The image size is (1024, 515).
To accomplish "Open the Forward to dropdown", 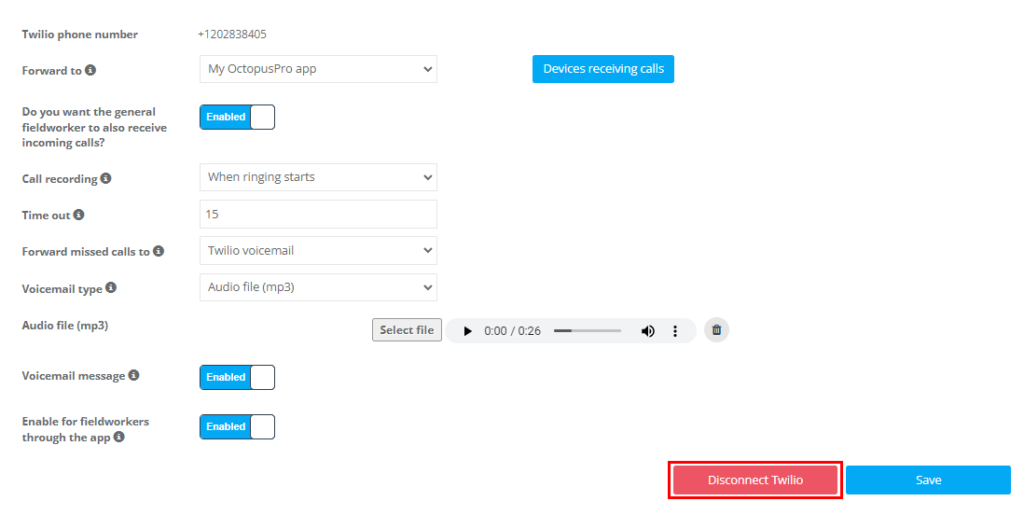I will pyautogui.click(x=318, y=69).
